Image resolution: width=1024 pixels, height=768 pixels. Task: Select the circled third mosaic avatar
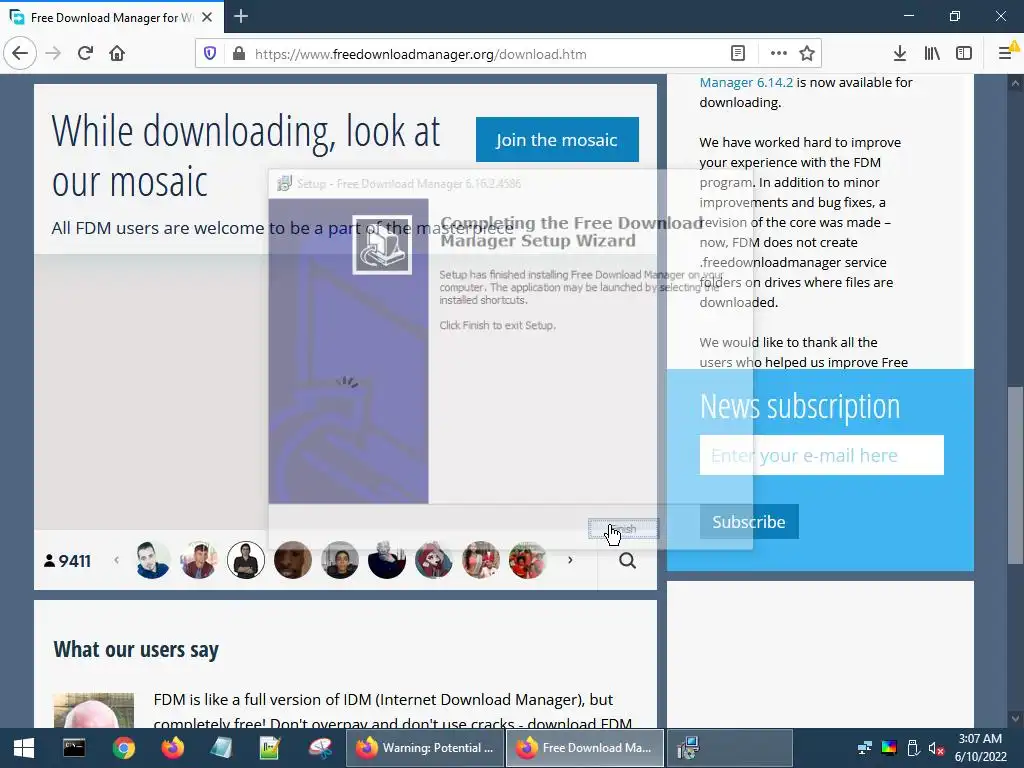point(246,560)
